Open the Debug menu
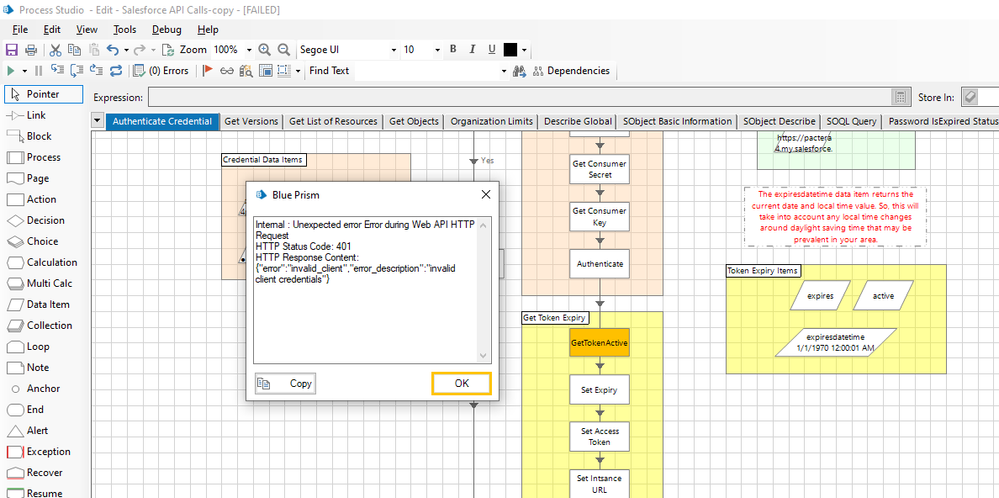The image size is (999, 498). [x=167, y=30]
